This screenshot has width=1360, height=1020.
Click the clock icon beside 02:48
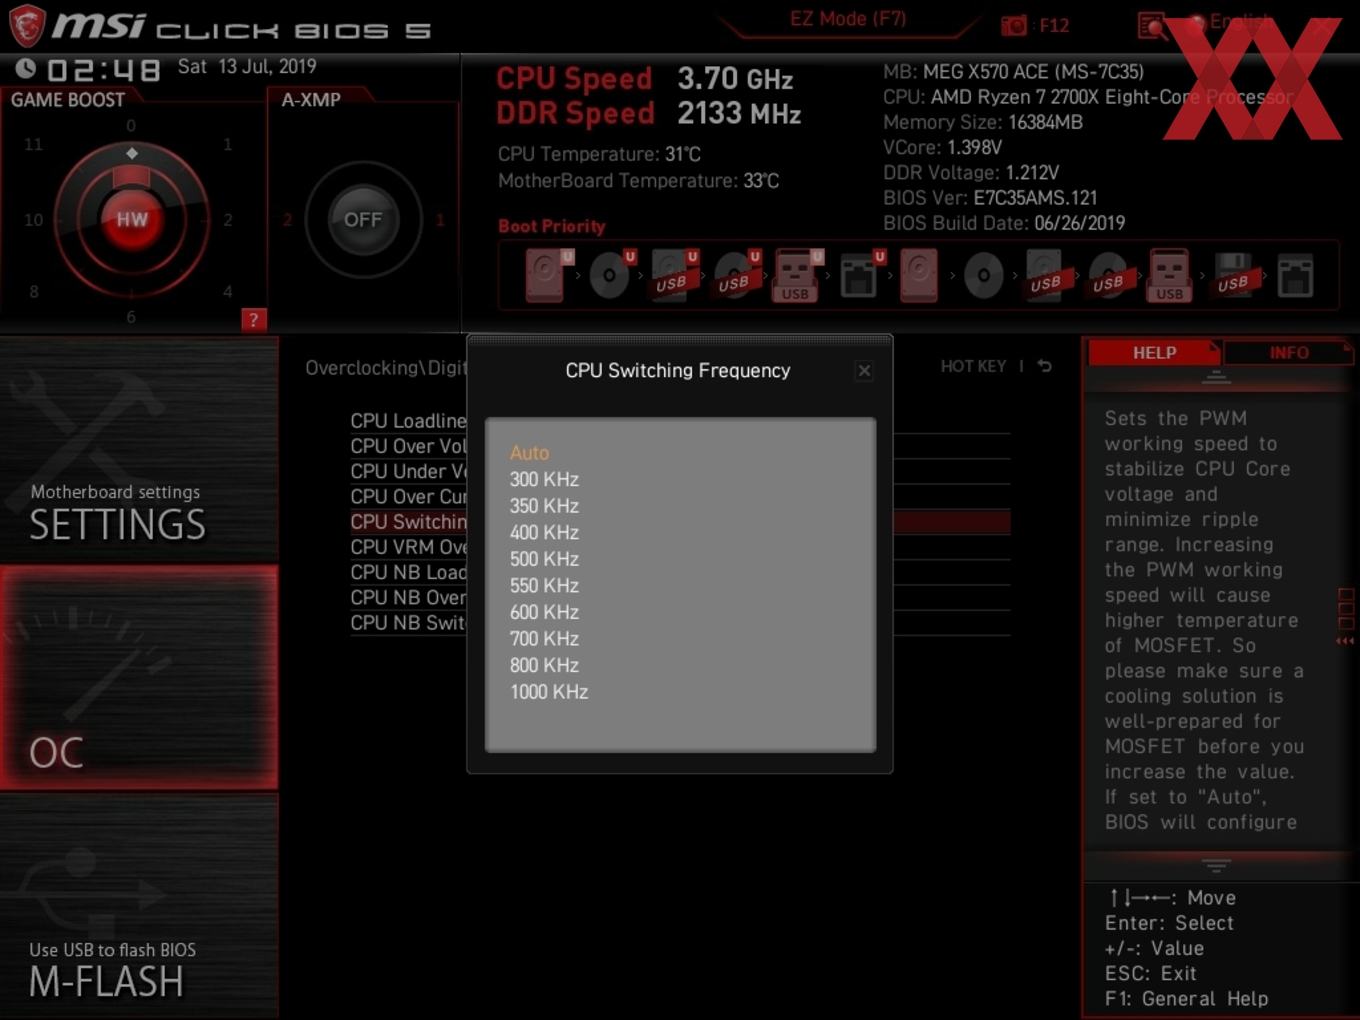(26, 68)
